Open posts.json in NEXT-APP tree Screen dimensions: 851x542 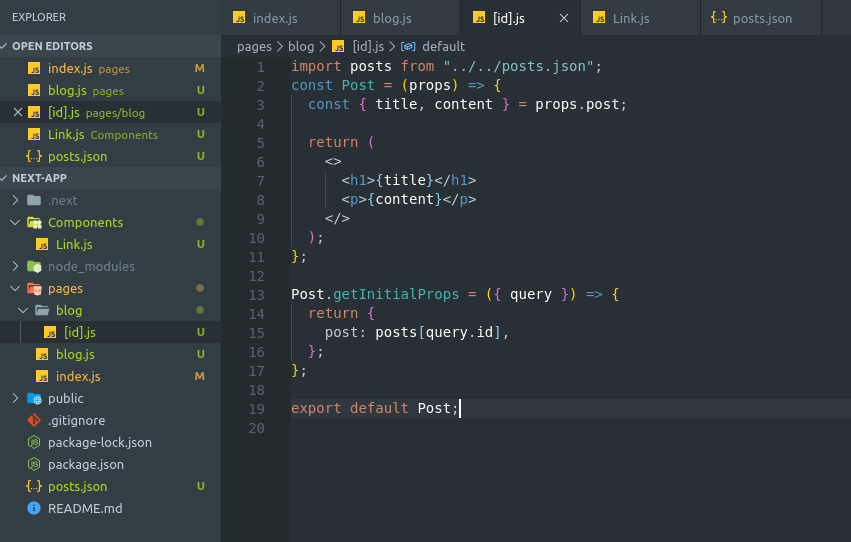(78, 486)
